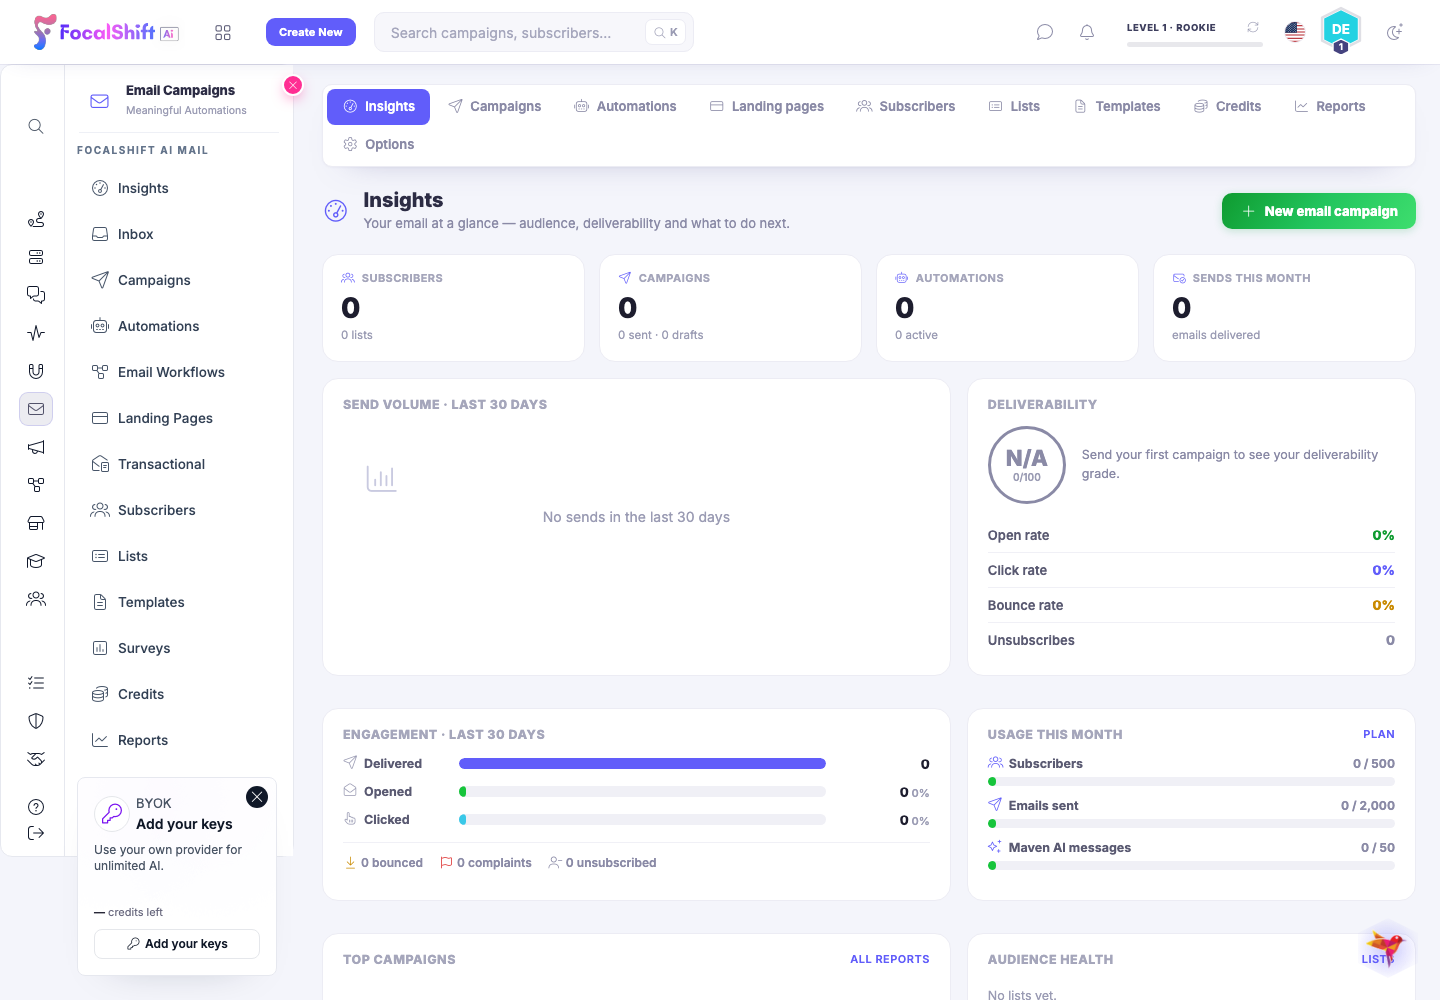Click the rail search magnifier icon
1440x1000 pixels.
36,126
